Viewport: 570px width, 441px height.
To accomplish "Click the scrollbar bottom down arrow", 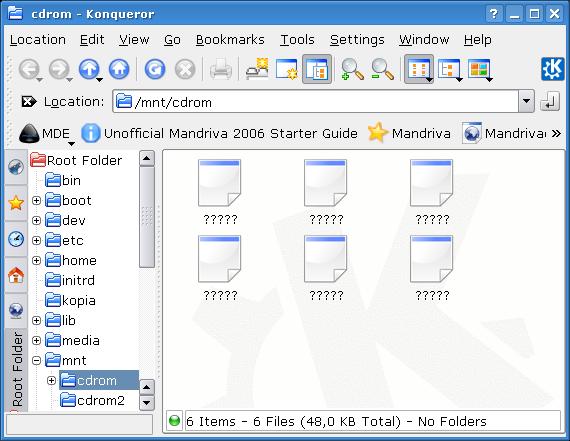I will 146,403.
